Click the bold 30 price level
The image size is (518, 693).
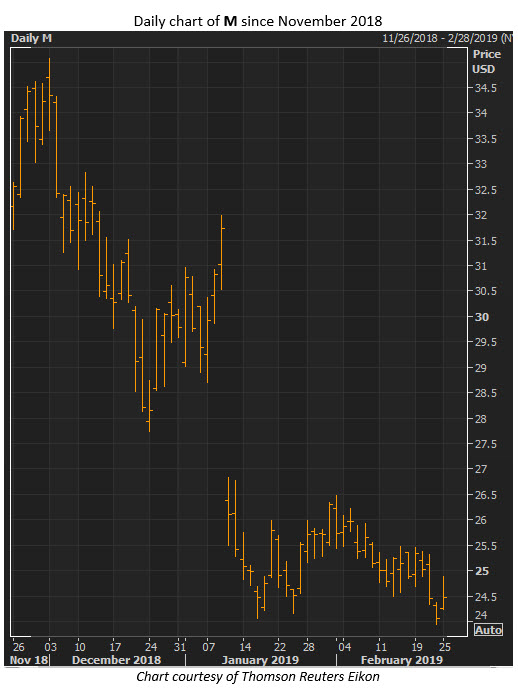point(482,317)
